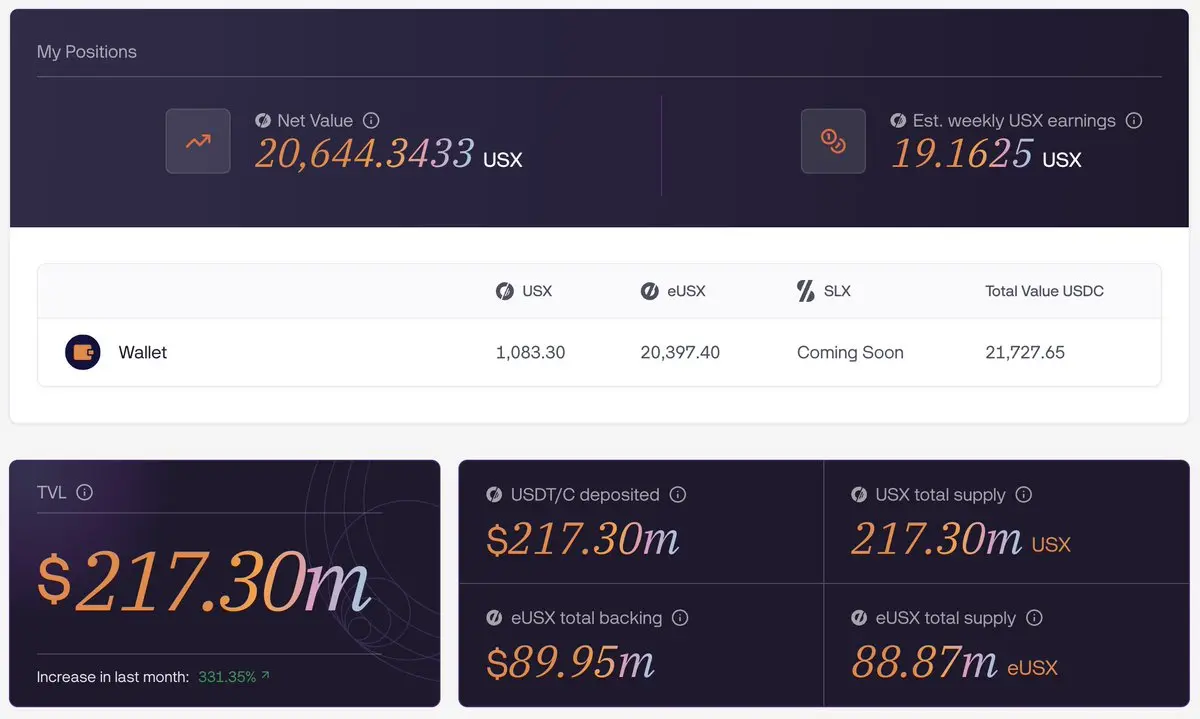Click the 331.35% monthly increase value
Image resolution: width=1200 pixels, height=719 pixels.
pos(227,677)
